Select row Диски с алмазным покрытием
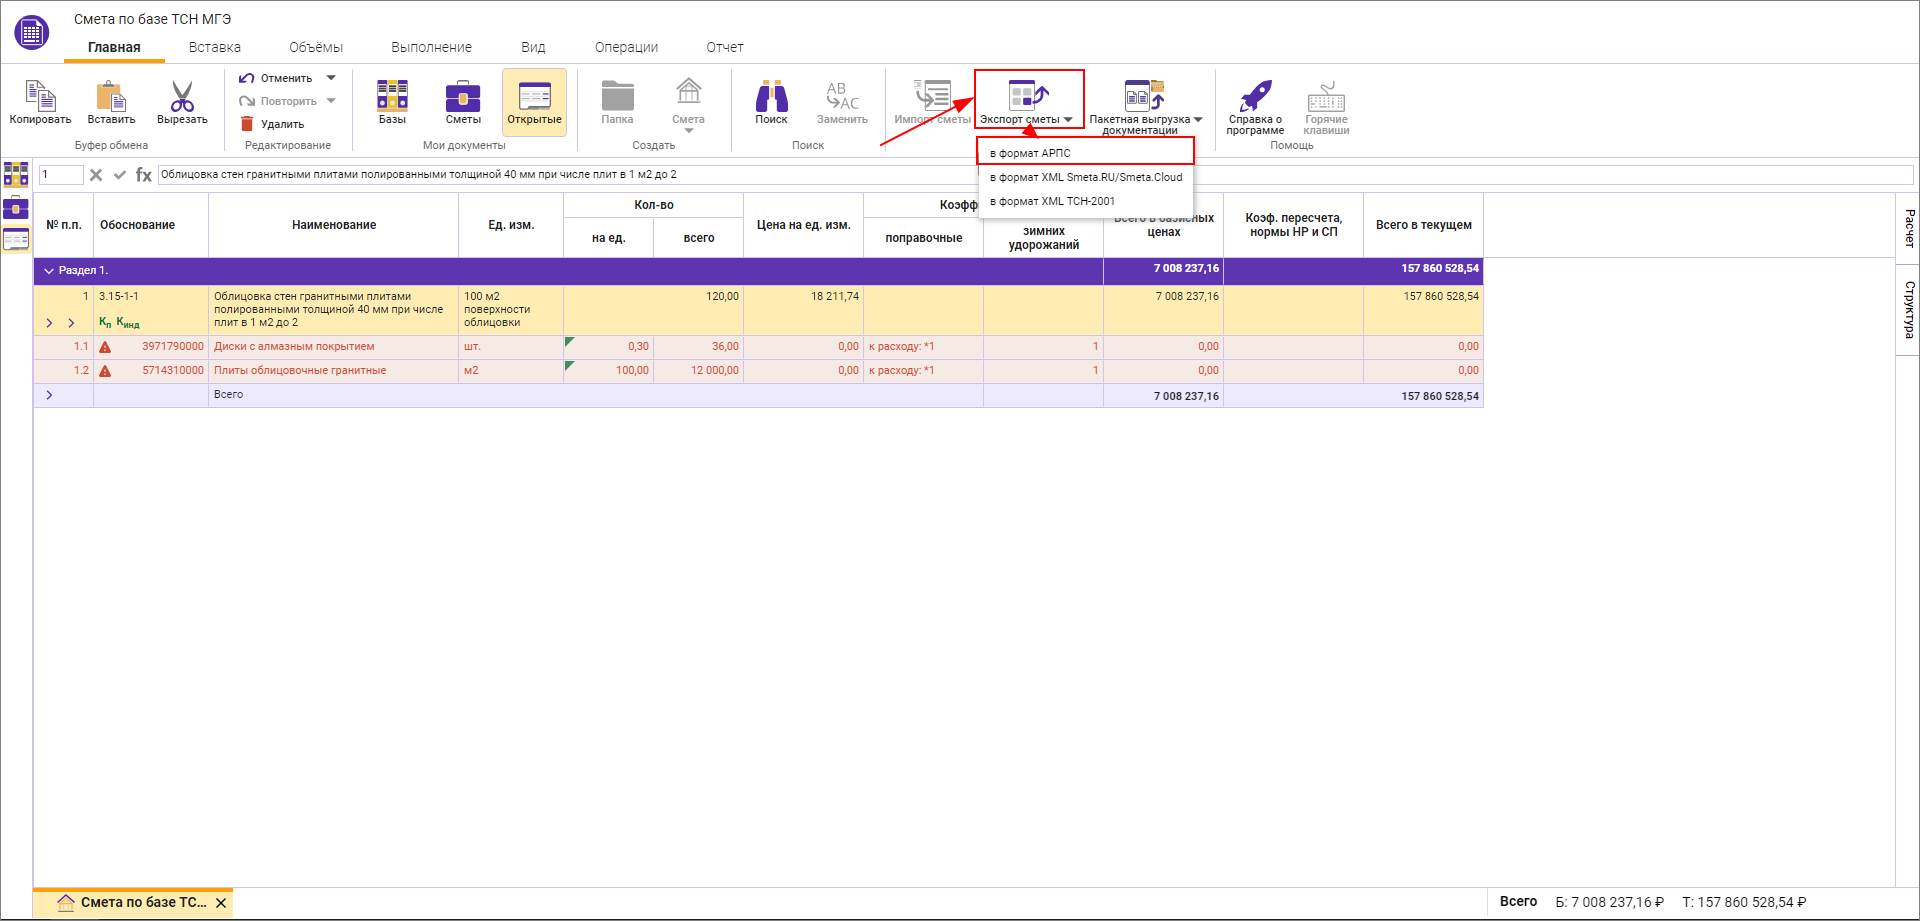The width and height of the screenshot is (1920, 921). (x=758, y=347)
